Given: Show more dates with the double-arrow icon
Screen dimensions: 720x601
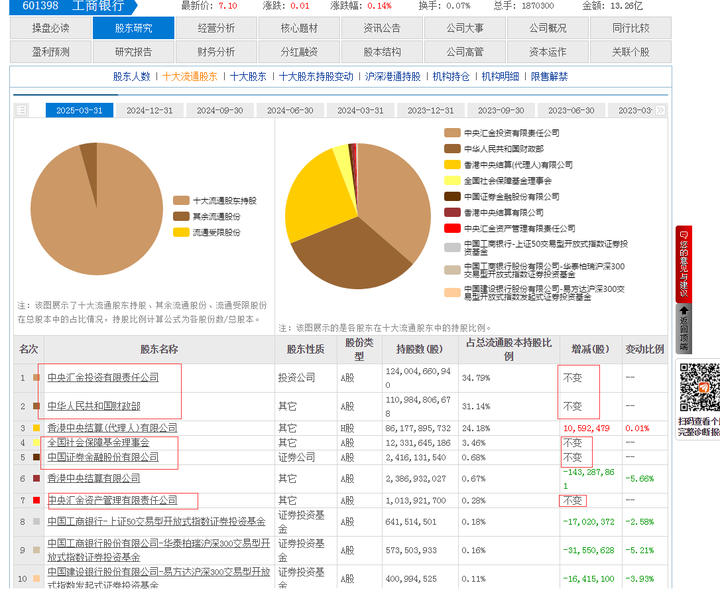Looking at the screenshot, I should (x=660, y=110).
